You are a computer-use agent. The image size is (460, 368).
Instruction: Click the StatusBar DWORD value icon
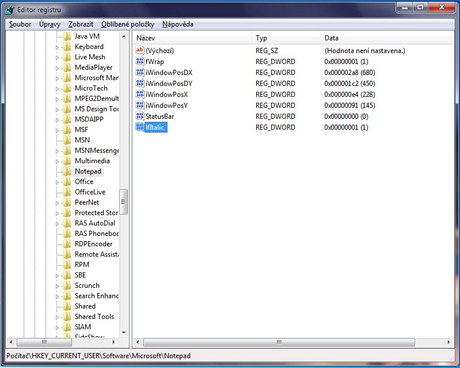140,116
